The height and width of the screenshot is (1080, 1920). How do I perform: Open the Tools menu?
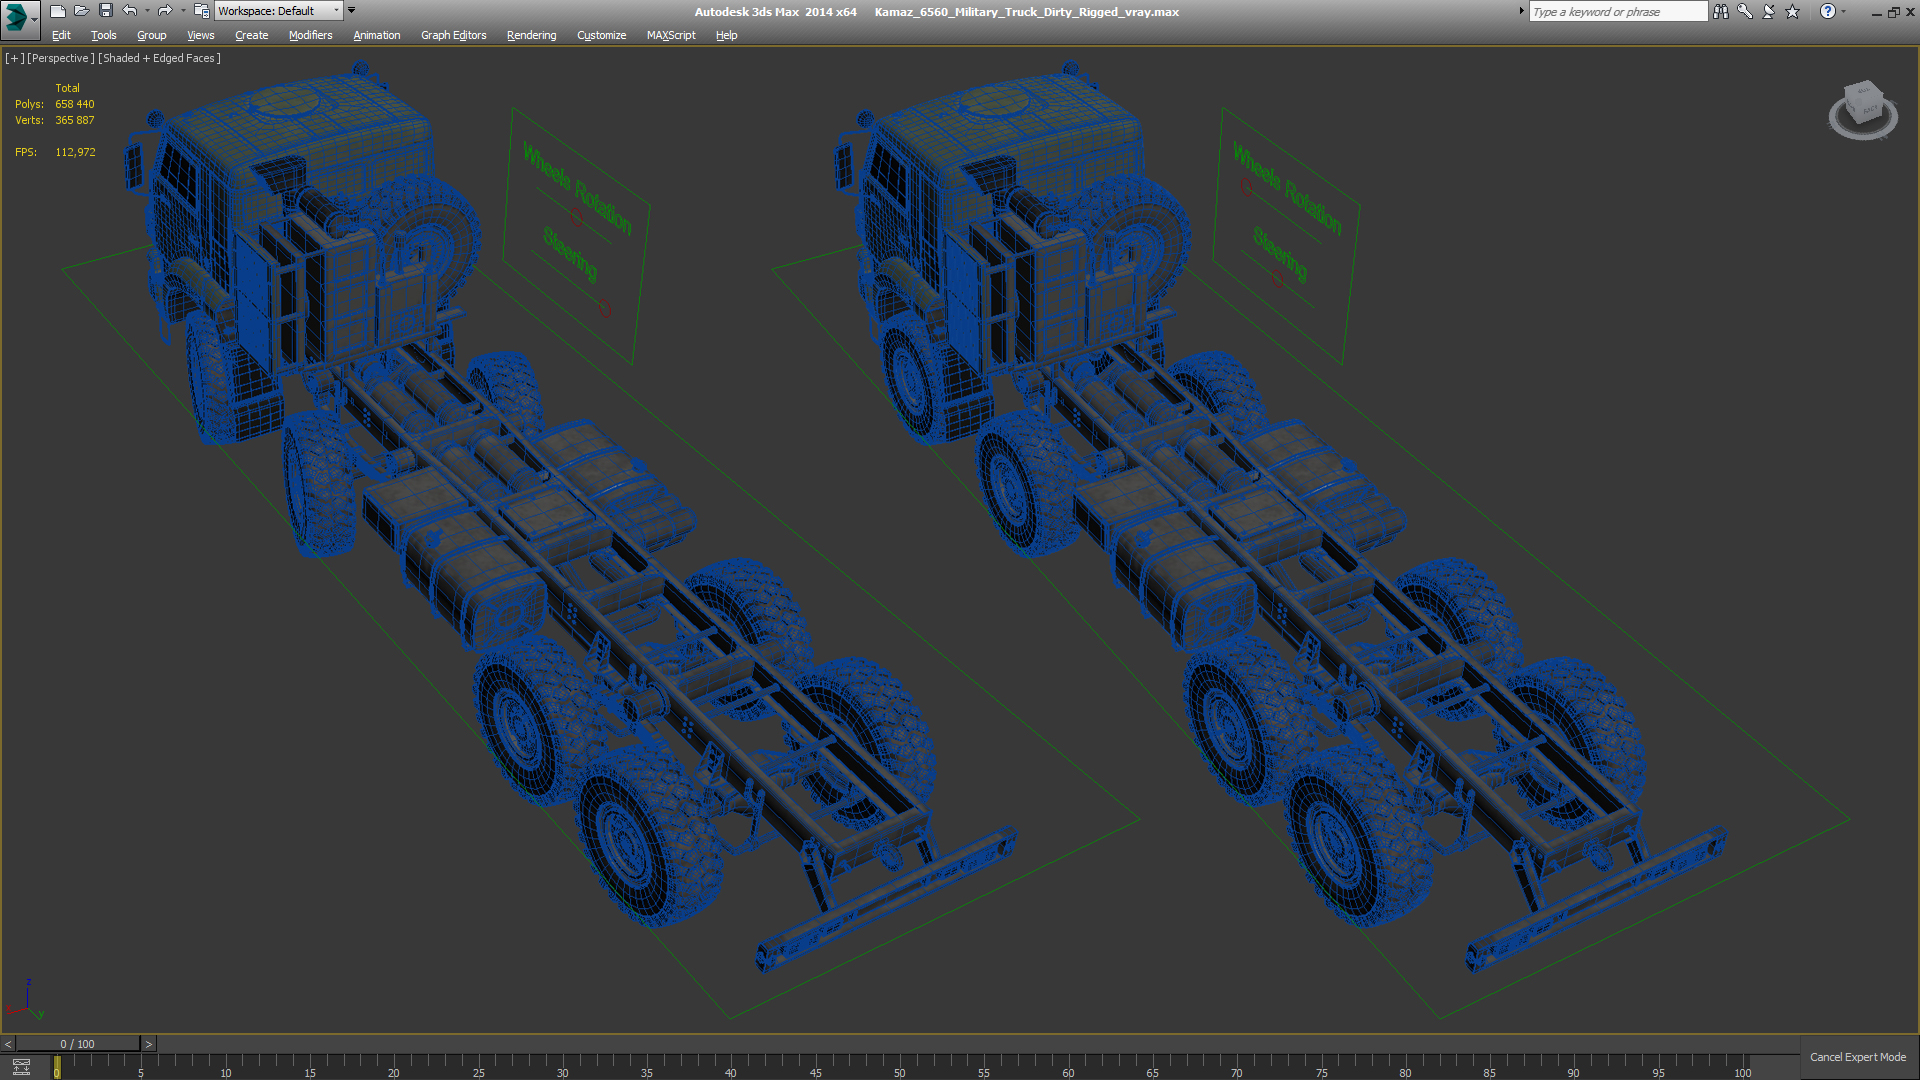point(104,35)
